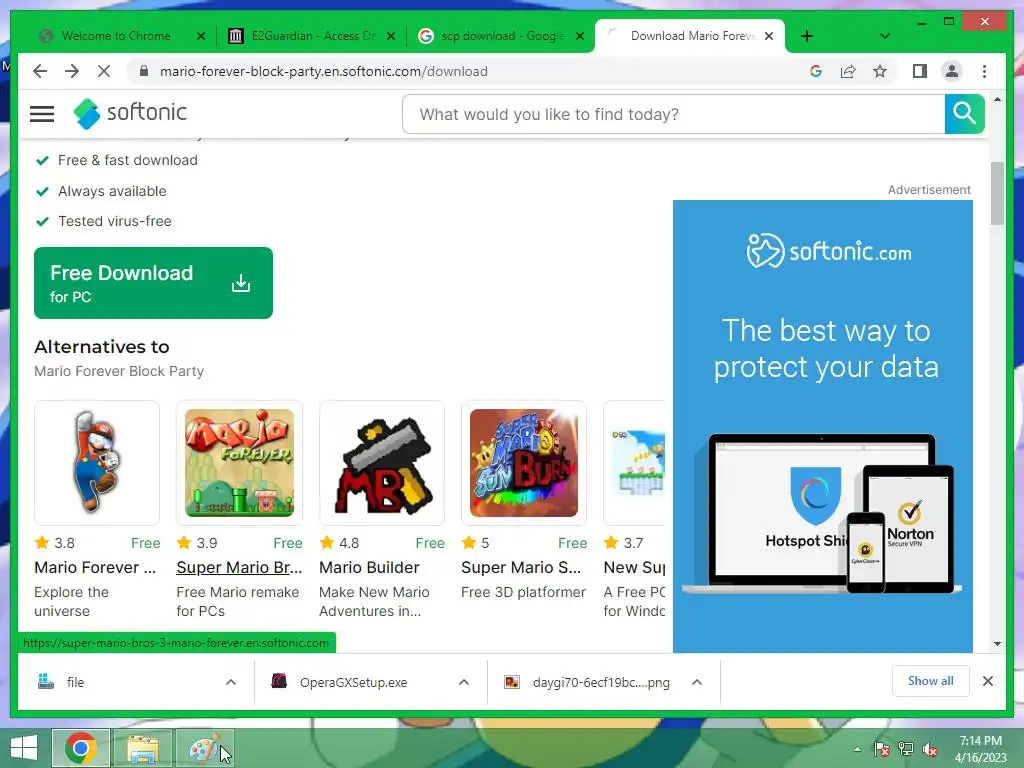The height and width of the screenshot is (768, 1024).
Task: Click the muted volume tray icon
Action: 929,749
